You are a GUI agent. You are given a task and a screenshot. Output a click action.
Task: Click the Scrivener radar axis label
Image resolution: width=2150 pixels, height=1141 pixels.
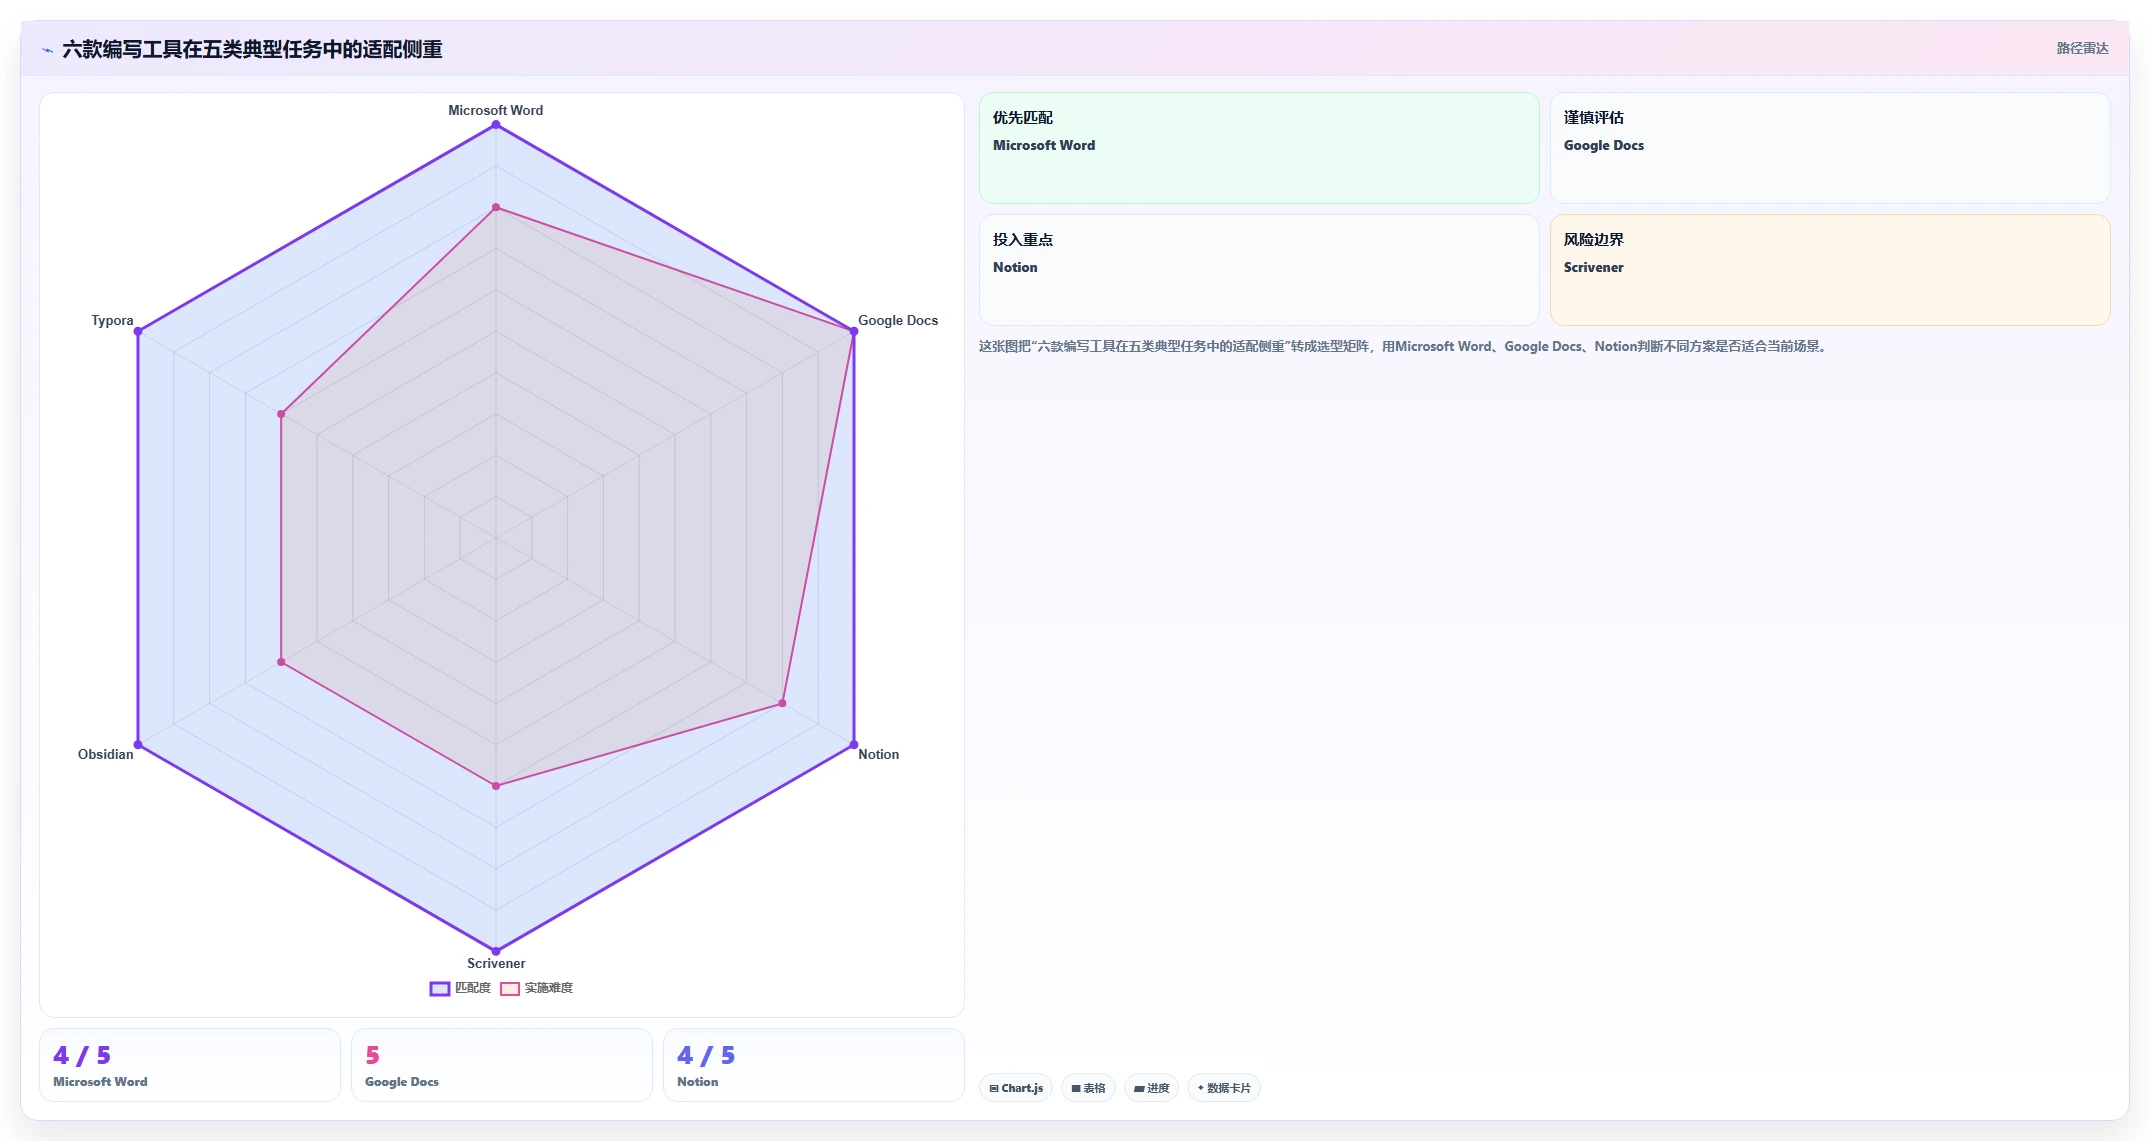tap(496, 963)
